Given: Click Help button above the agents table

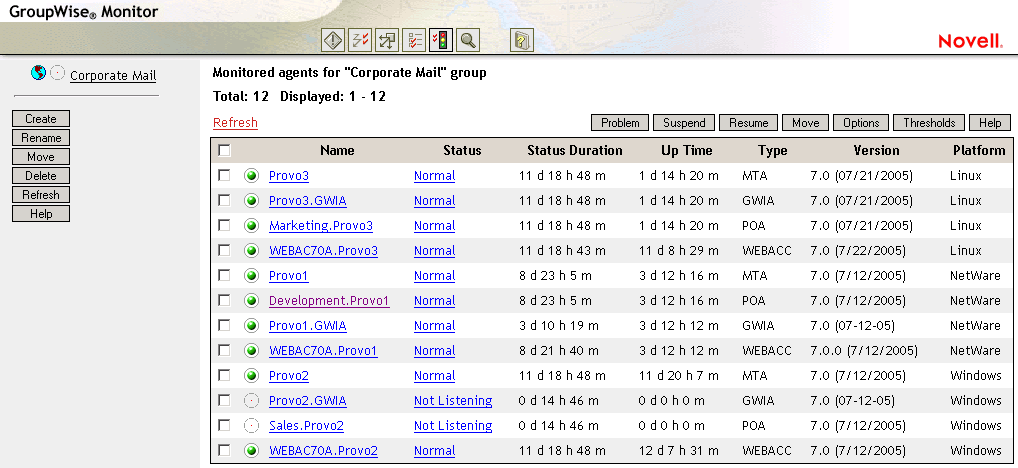Looking at the screenshot, I should pyautogui.click(x=990, y=123).
